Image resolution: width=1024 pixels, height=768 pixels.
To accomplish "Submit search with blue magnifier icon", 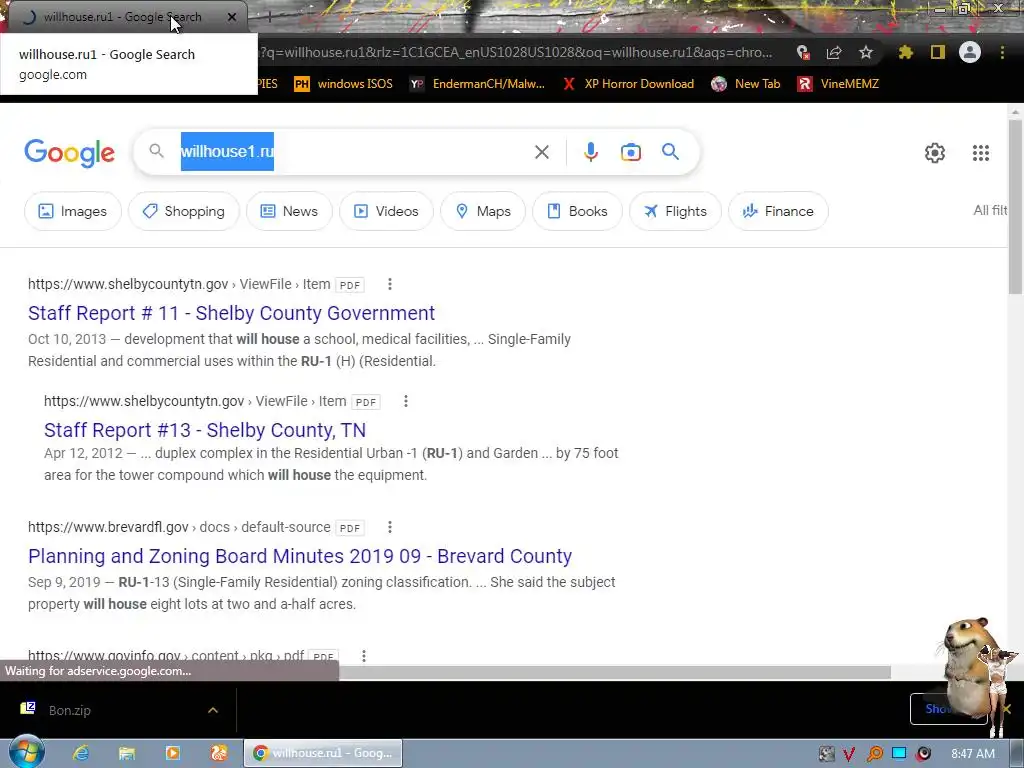I will 670,152.
